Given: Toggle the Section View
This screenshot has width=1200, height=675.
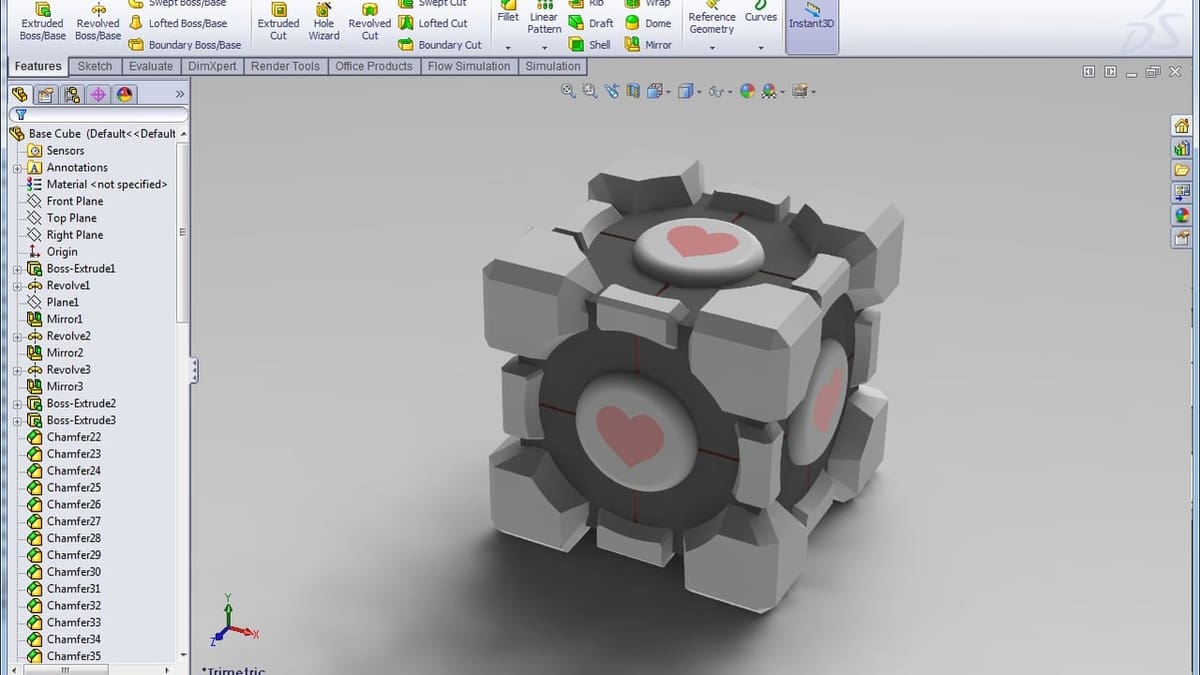Looking at the screenshot, I should click(633, 91).
